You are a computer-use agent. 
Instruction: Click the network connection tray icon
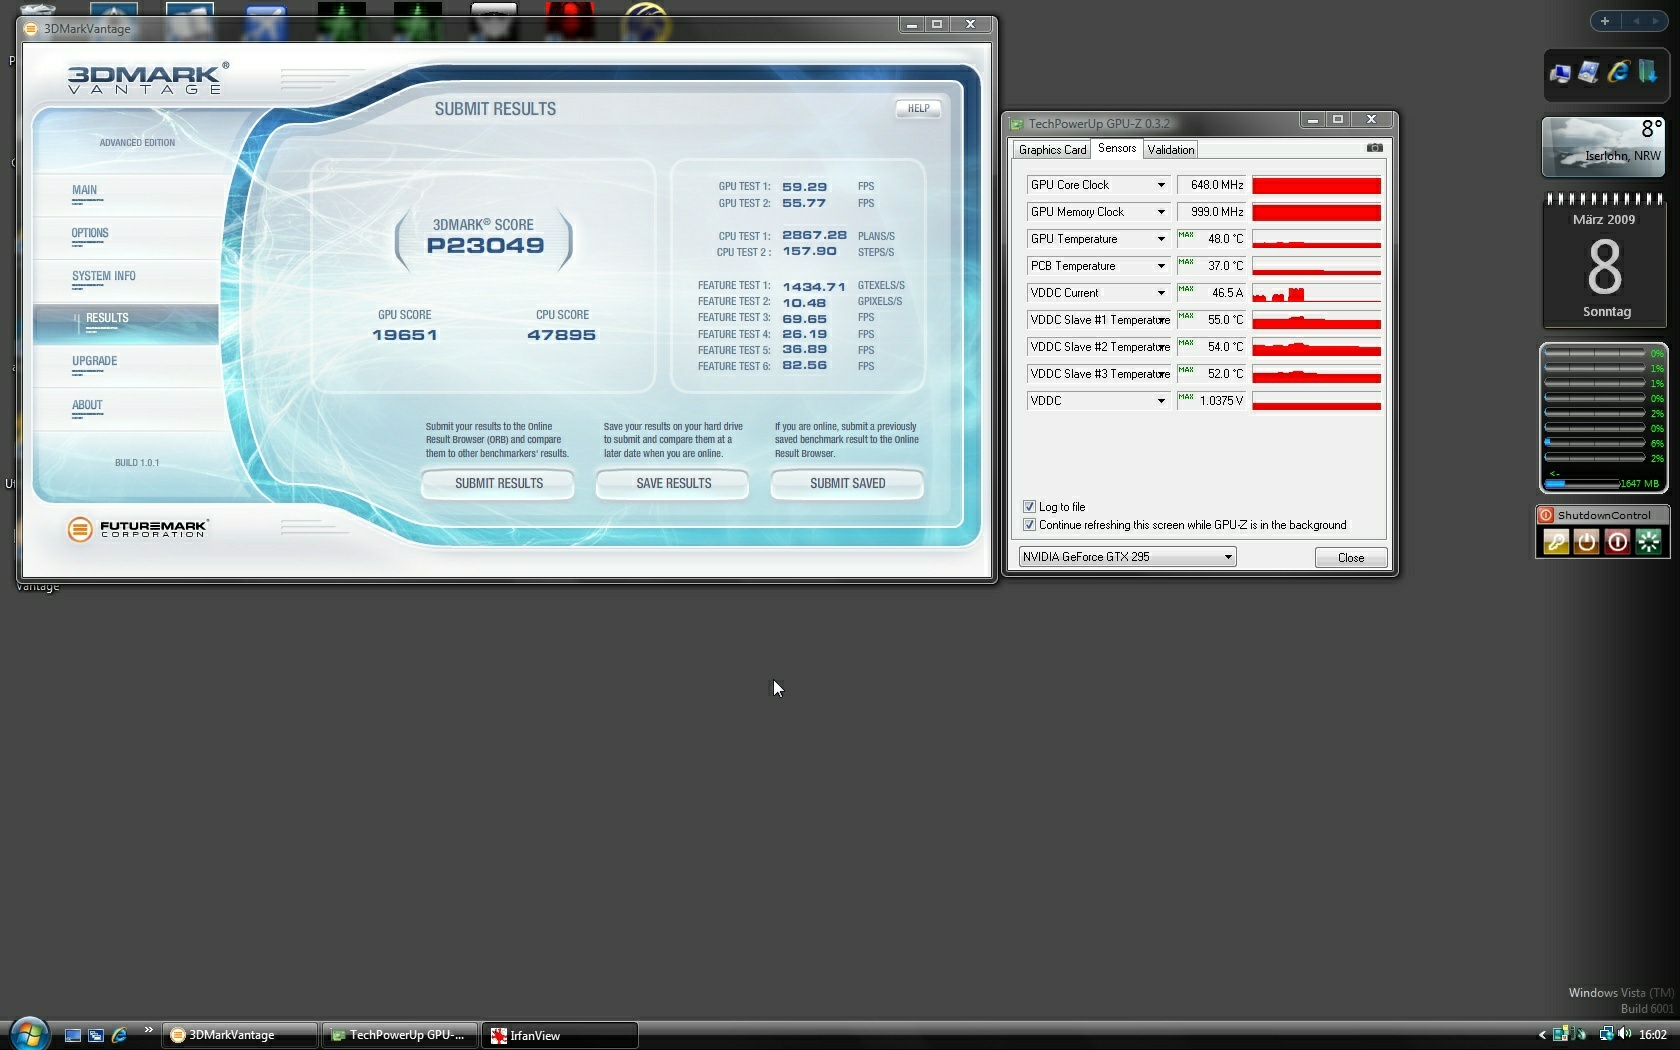pyautogui.click(x=1606, y=1035)
